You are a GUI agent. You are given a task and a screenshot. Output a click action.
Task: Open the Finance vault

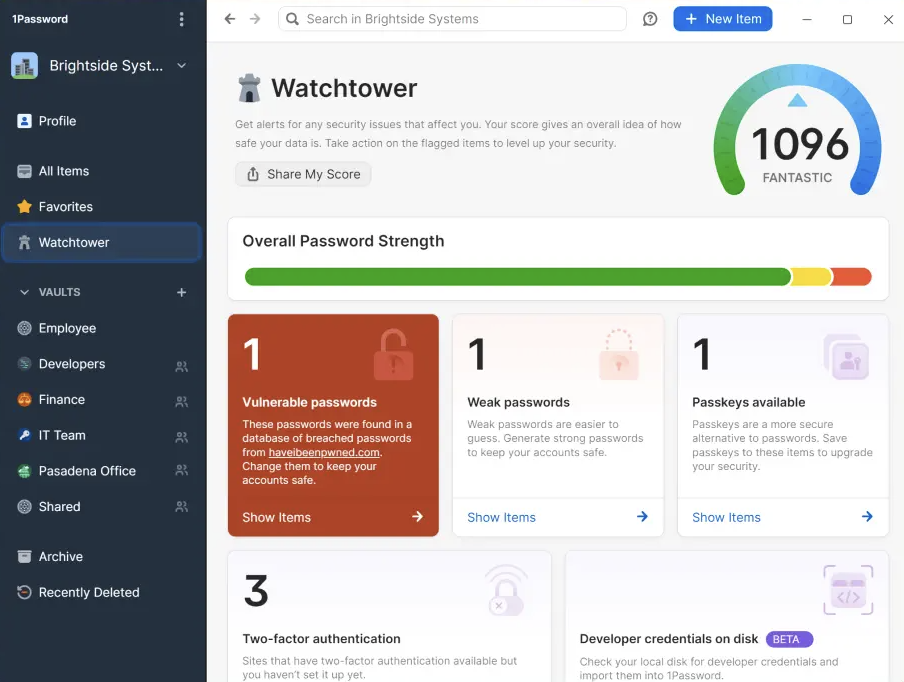pos(102,400)
